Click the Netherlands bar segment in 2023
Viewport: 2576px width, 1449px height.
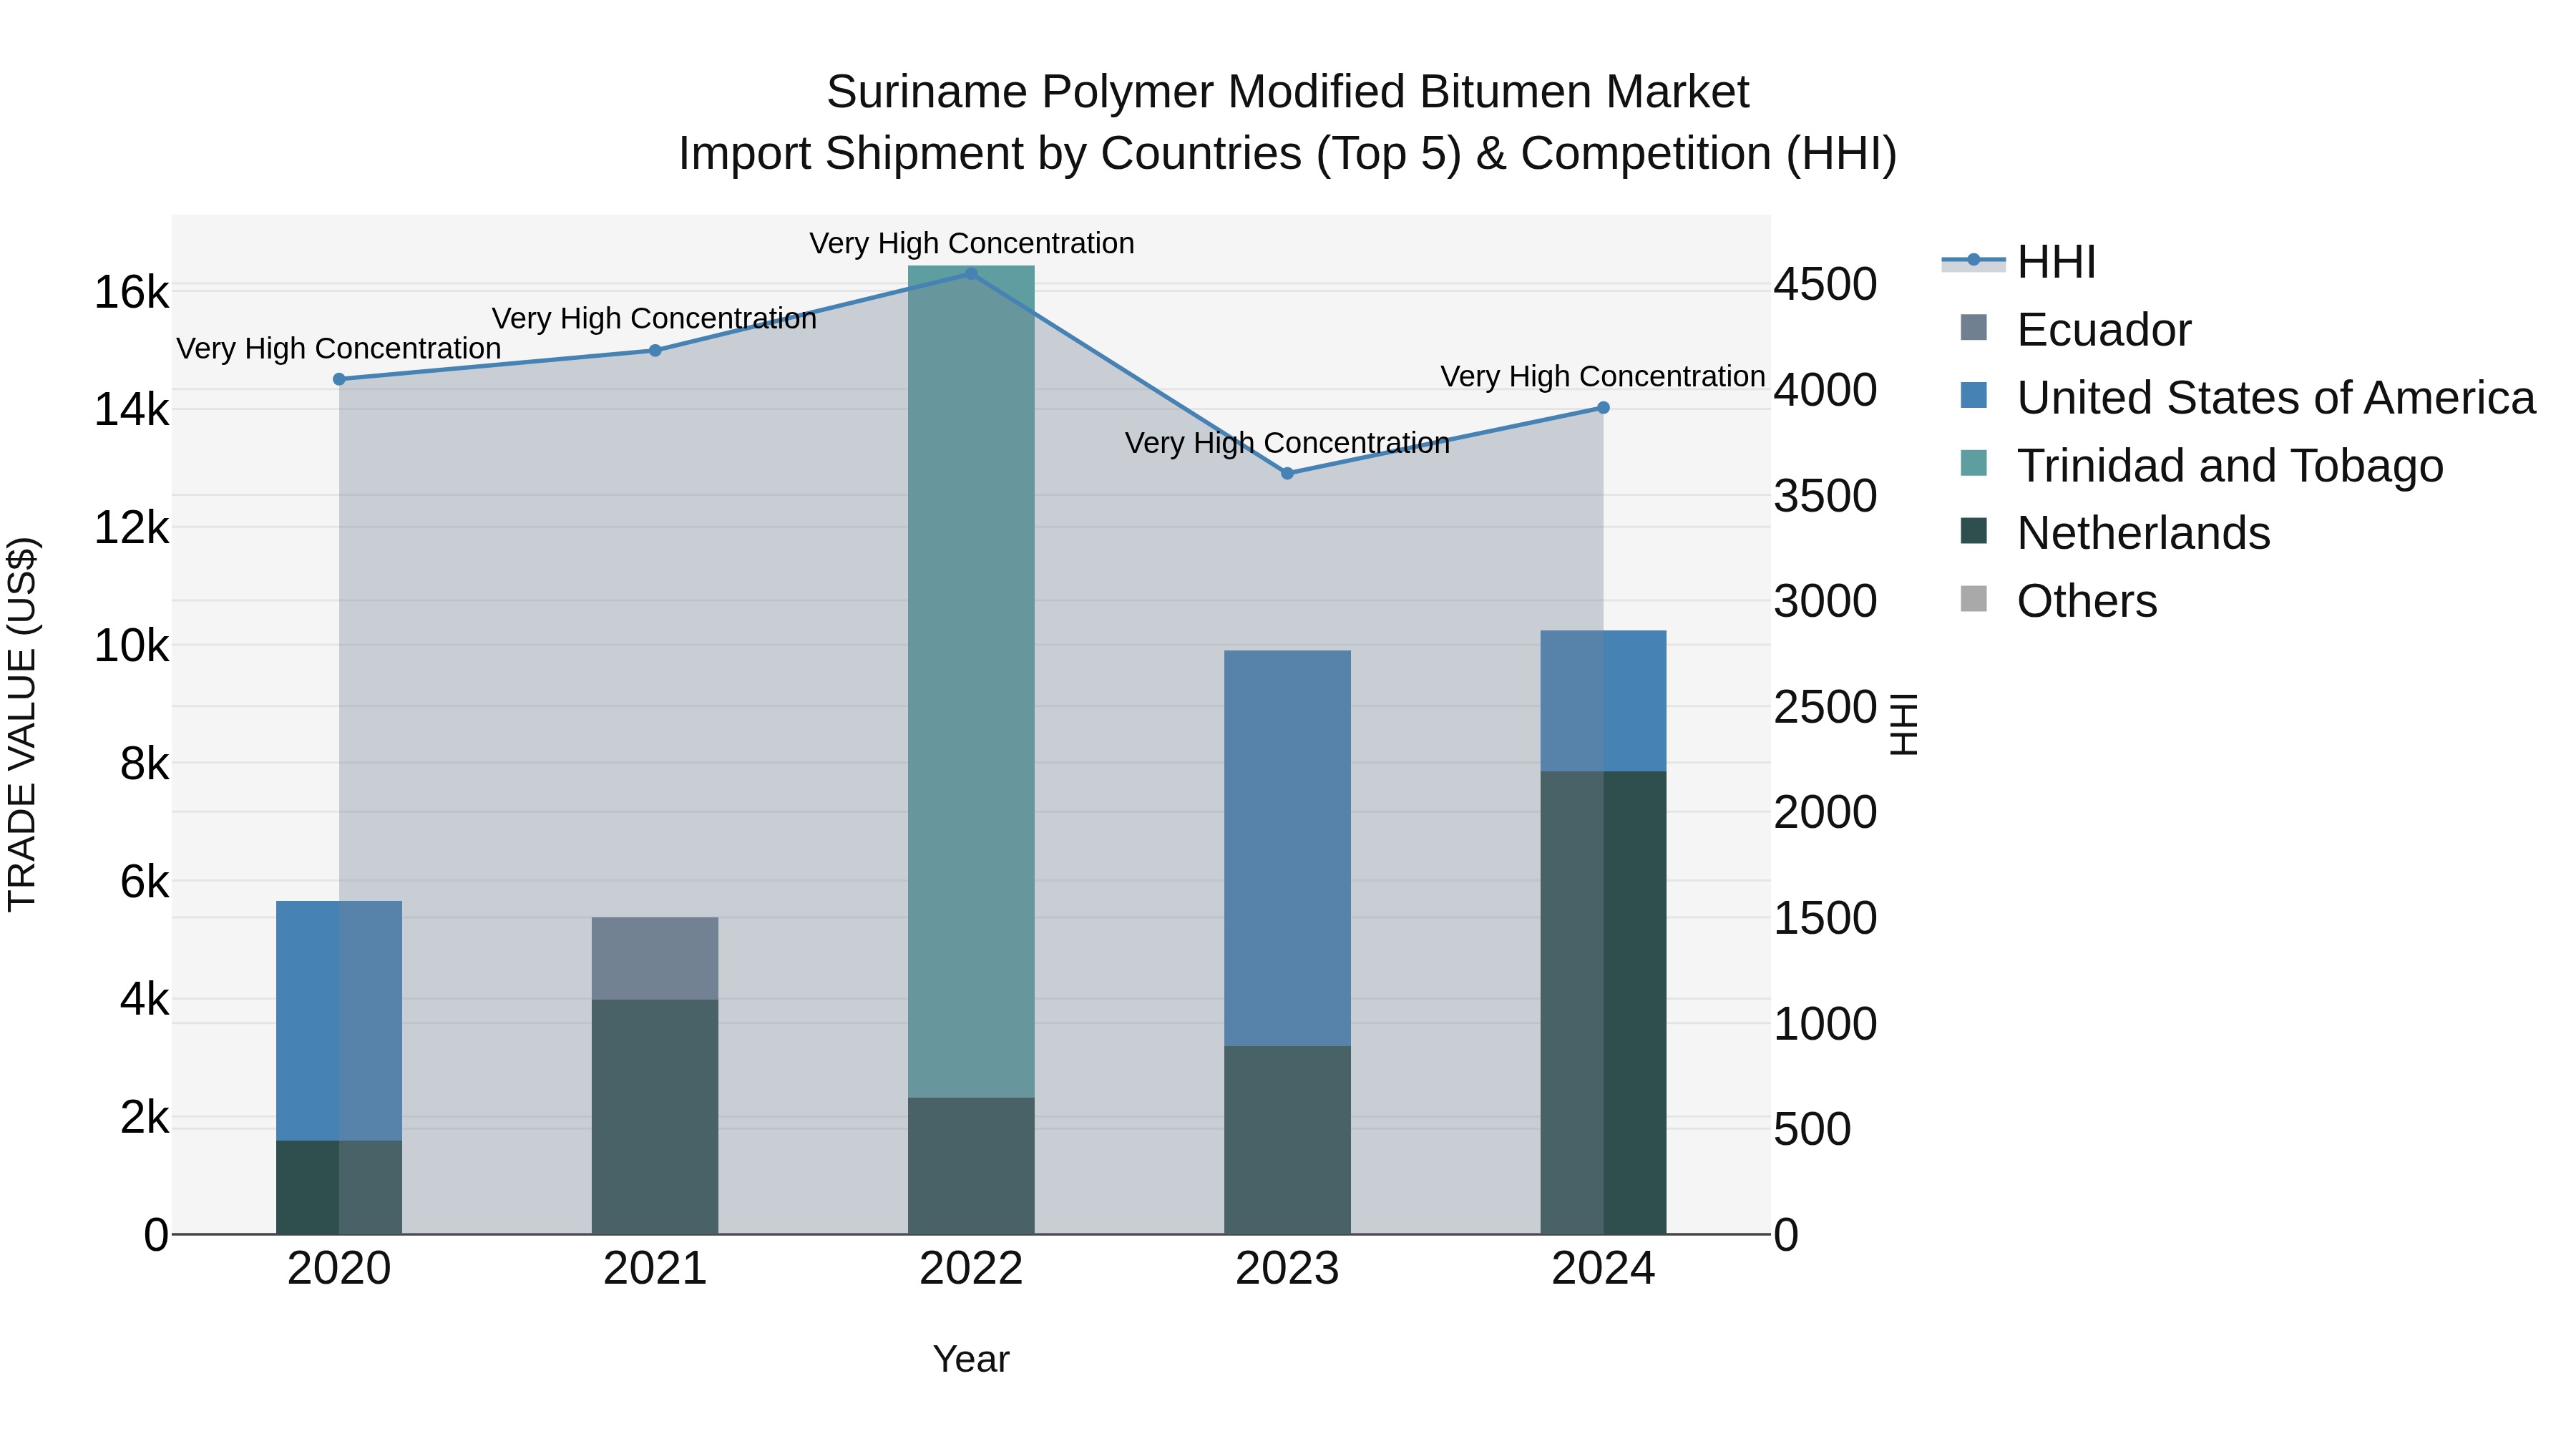coord(1287,1140)
